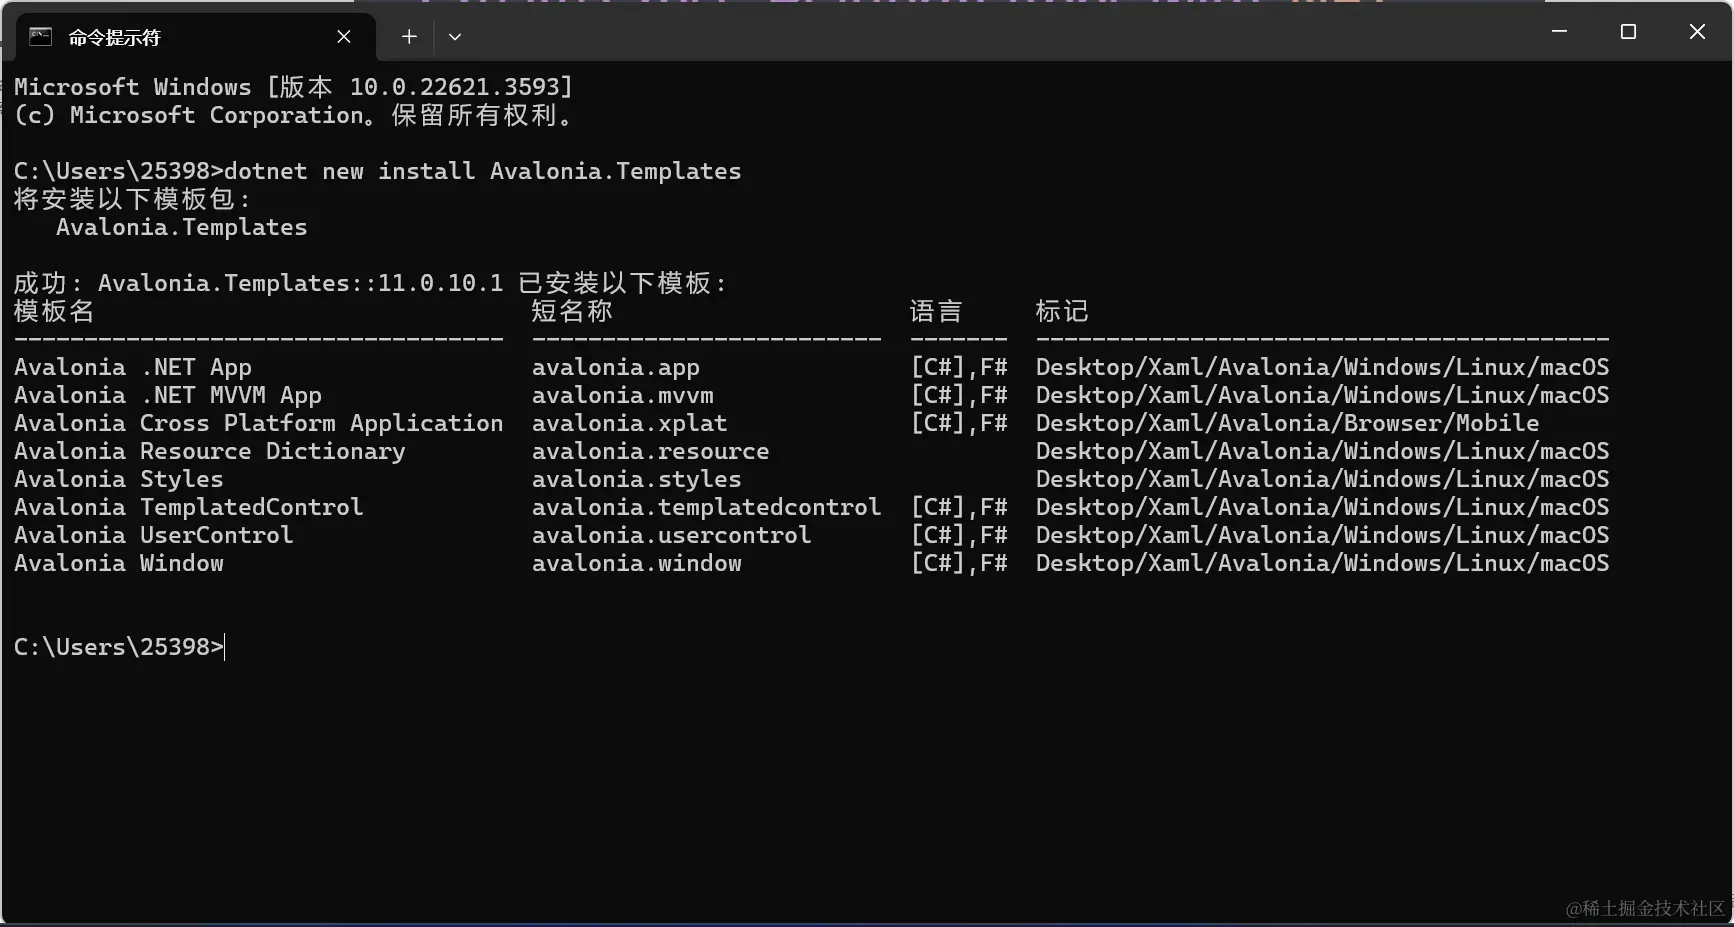
Task: Click the Avalonia Window template name
Action: point(119,563)
